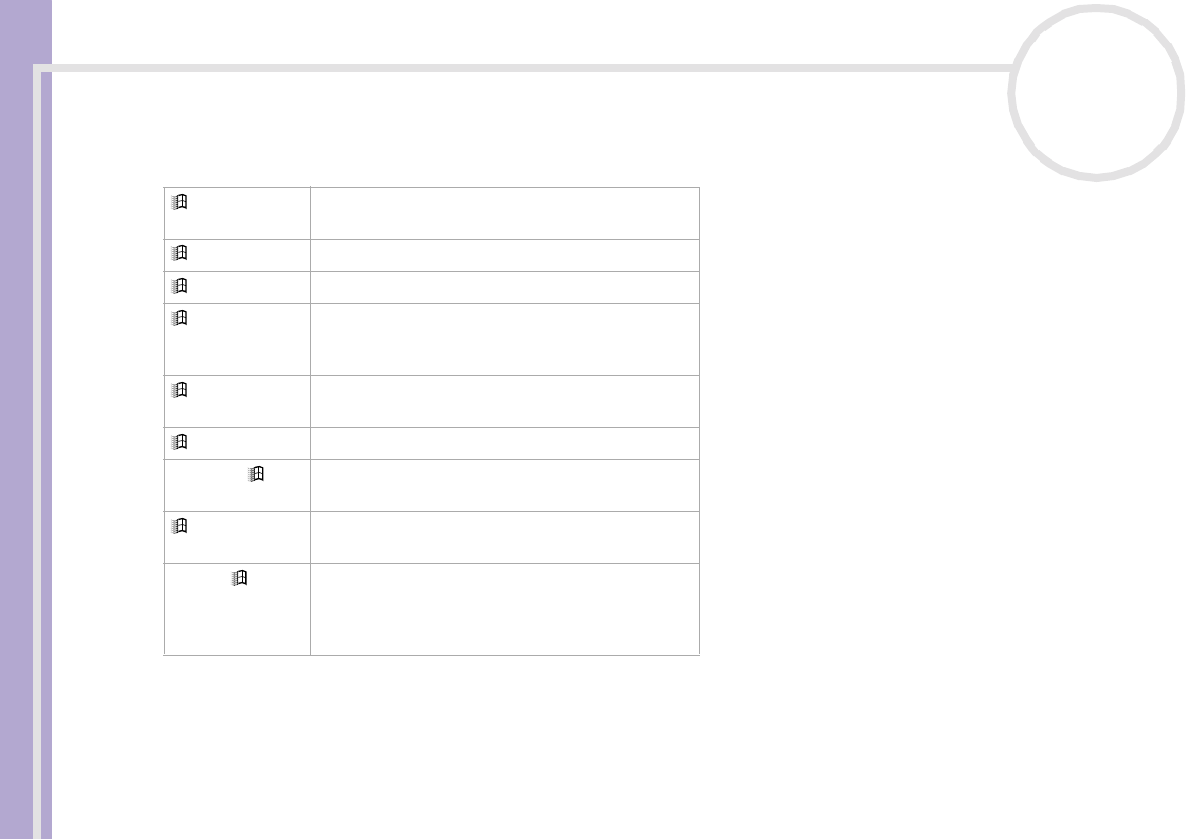Click the circular navigation badge at the page corner
Screen dimensions: 1186x839
(x=1096, y=92)
